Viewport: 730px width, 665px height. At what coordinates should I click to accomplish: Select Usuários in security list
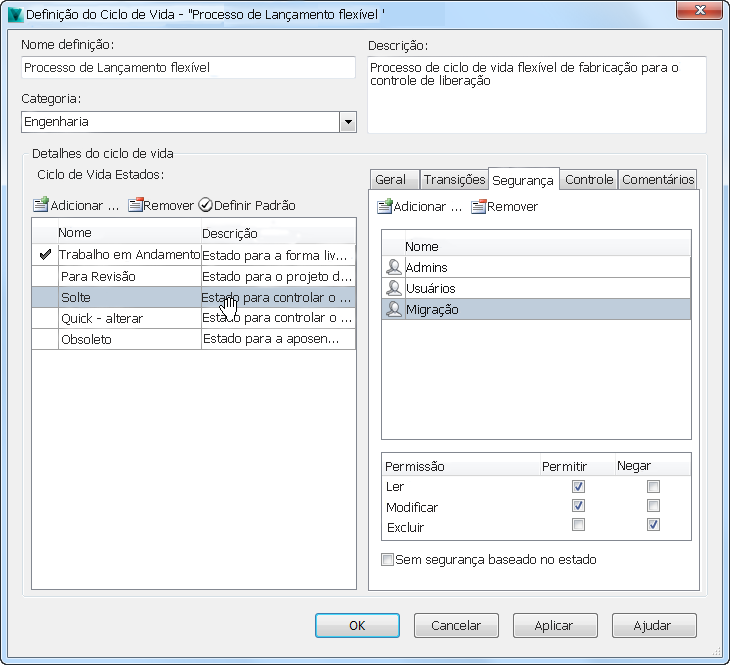click(x=536, y=288)
